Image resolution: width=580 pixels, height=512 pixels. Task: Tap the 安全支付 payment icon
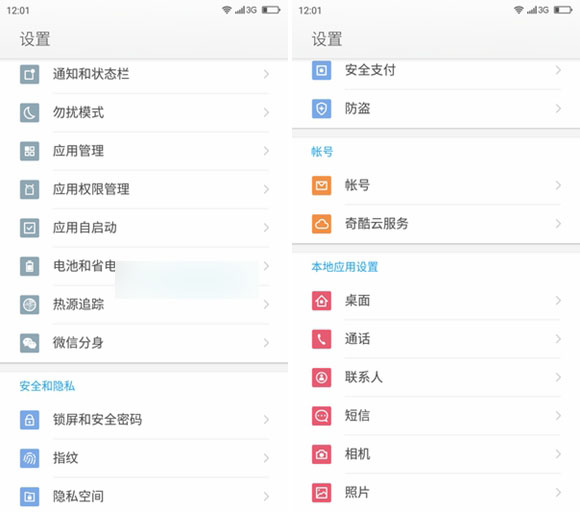point(321,70)
